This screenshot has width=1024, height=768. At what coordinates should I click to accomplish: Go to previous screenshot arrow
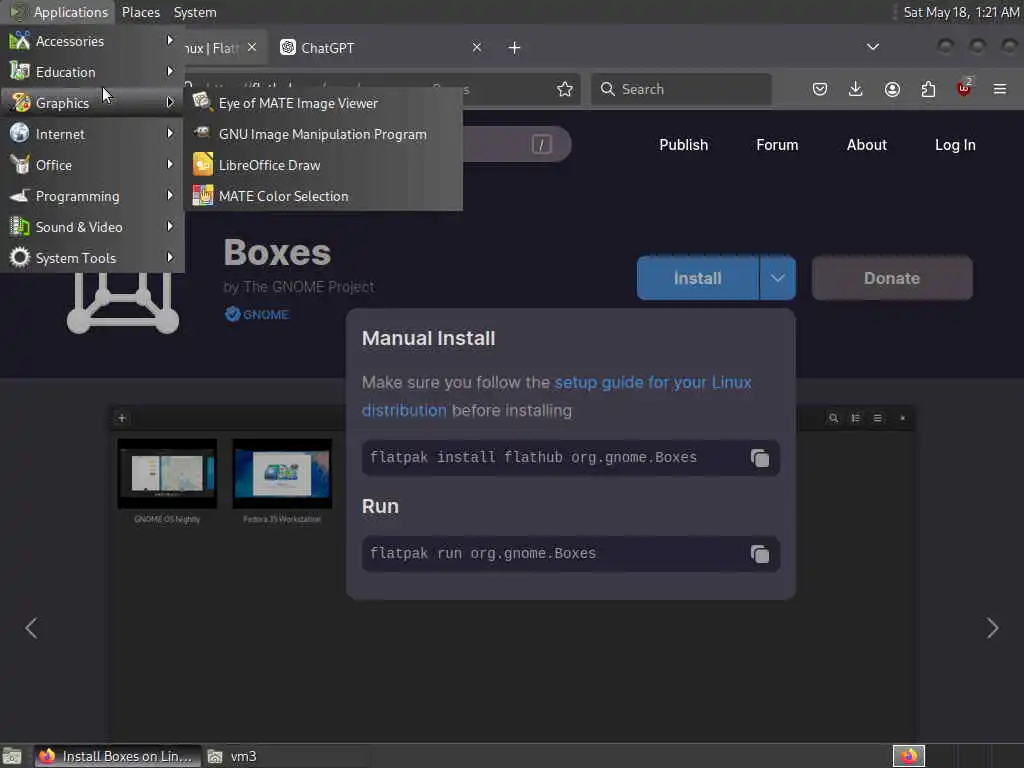pos(31,628)
